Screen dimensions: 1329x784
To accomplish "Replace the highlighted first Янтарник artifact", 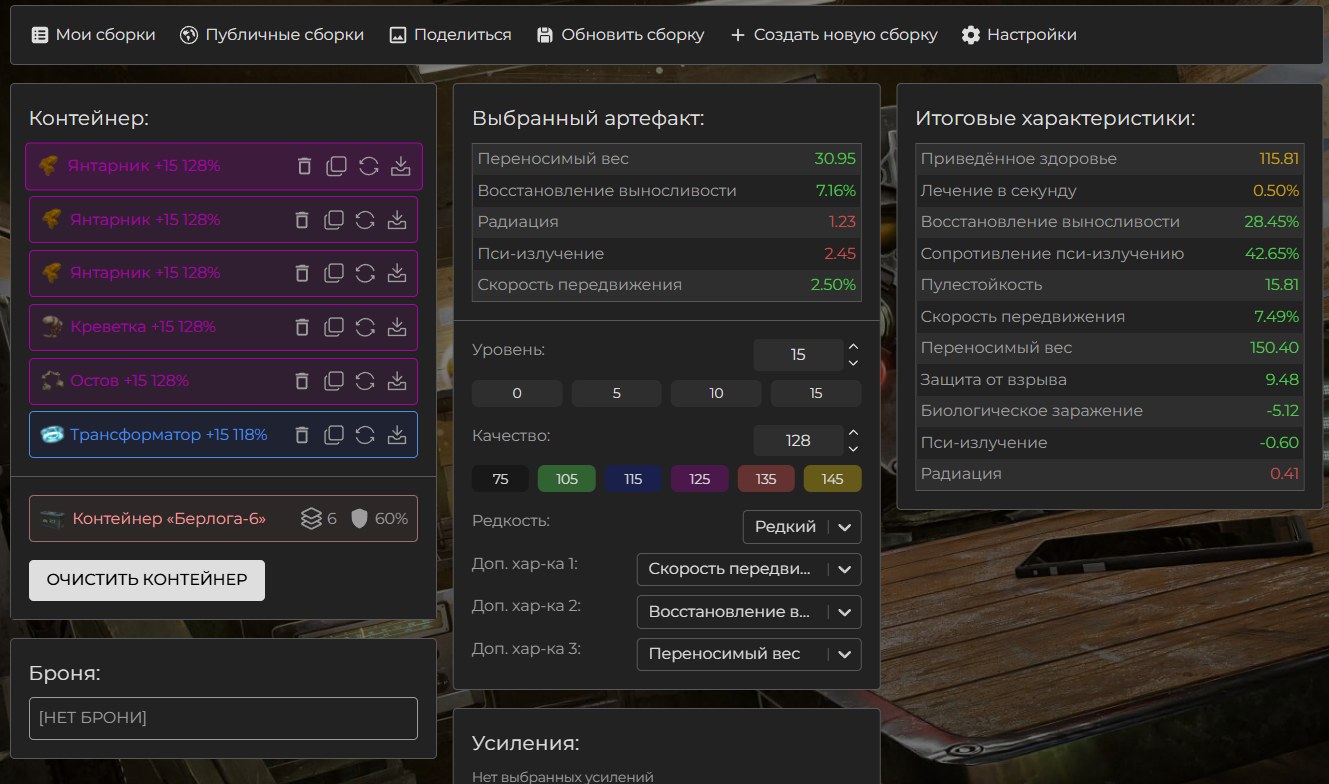I will tap(368, 166).
